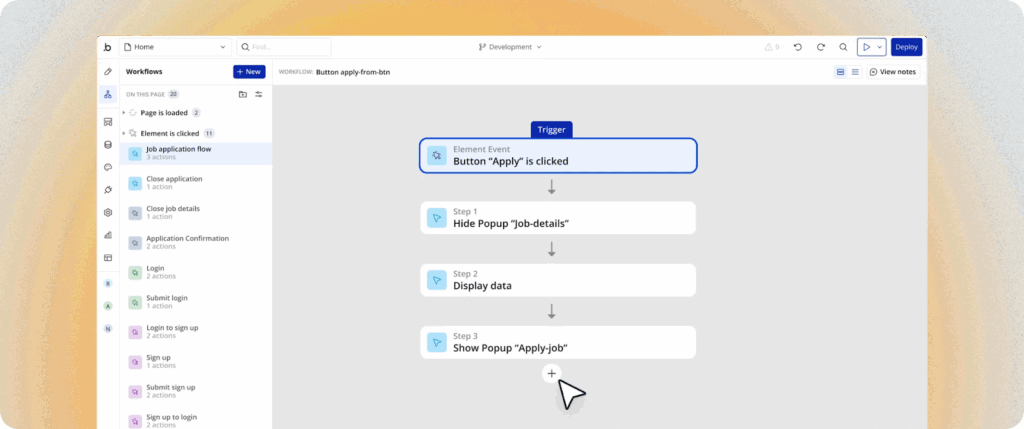Click the Find search field
Viewport: 1024px width, 429px height.
(x=284, y=47)
